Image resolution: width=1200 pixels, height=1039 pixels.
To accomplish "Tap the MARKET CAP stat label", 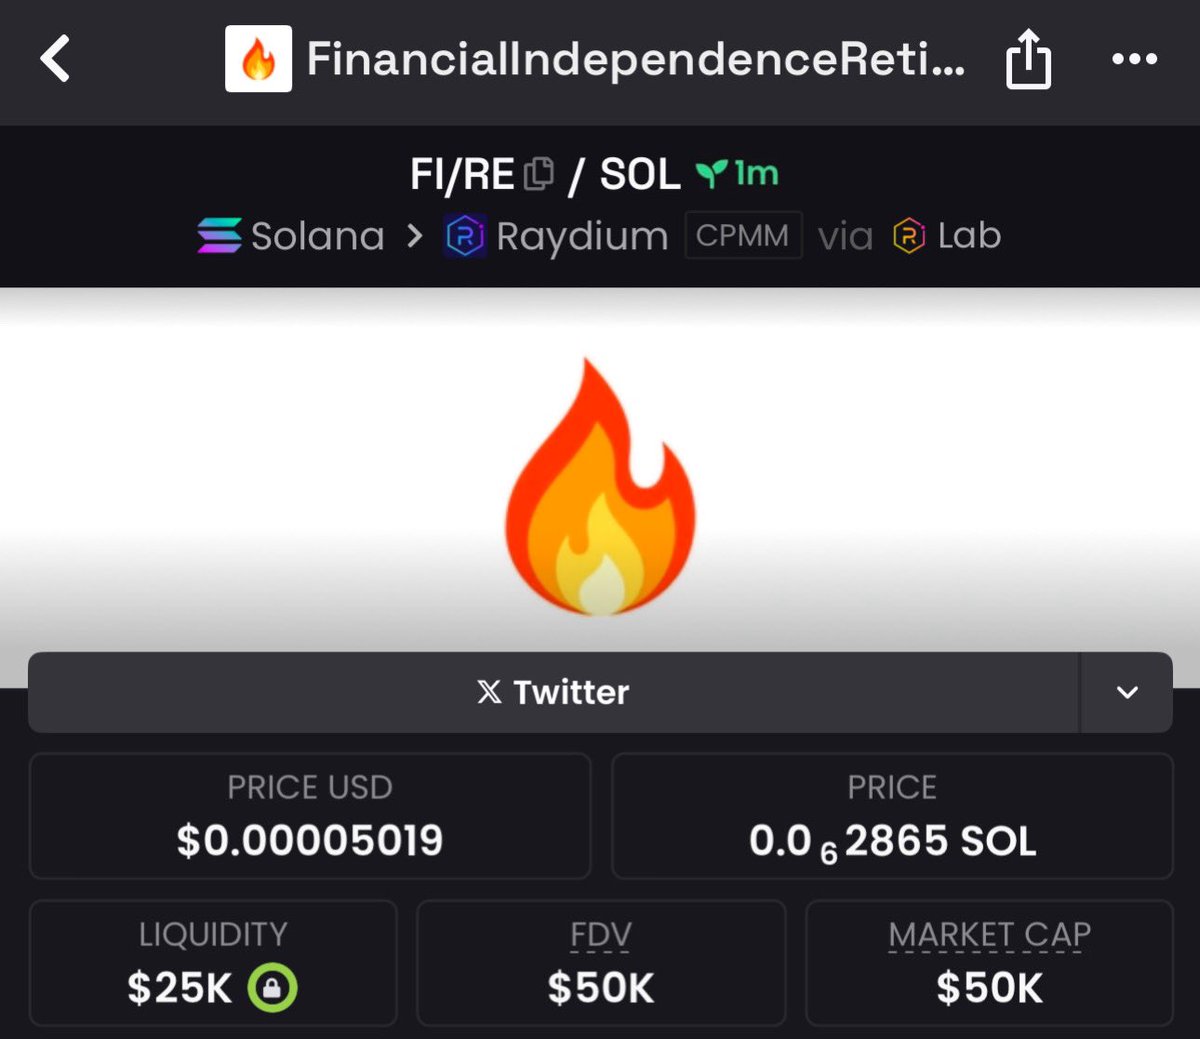I will click(x=989, y=935).
